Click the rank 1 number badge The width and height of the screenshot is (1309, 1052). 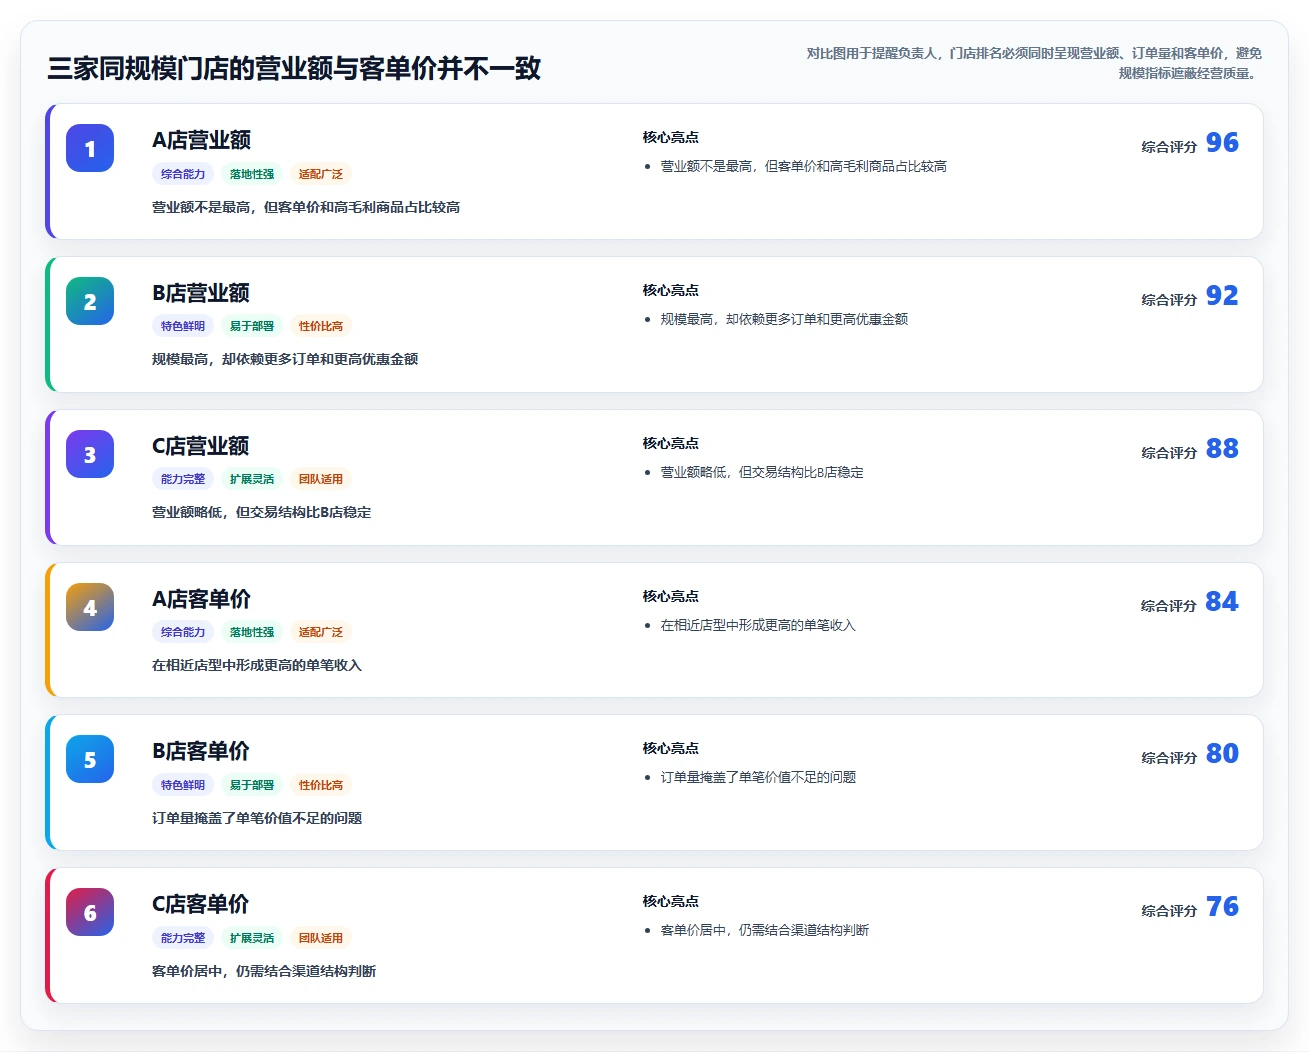point(90,148)
